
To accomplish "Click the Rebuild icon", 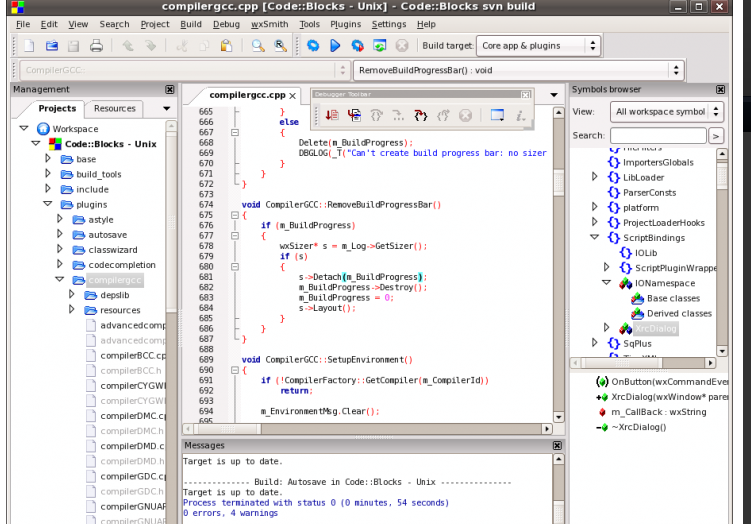I will click(379, 46).
